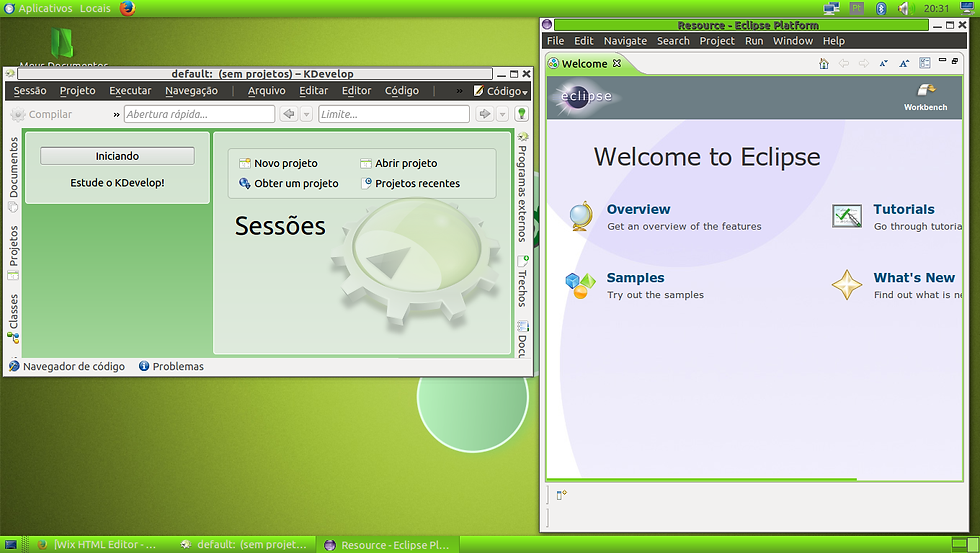Open Project menu in Eclipse
Image resolution: width=980 pixels, height=553 pixels.
(x=717, y=41)
